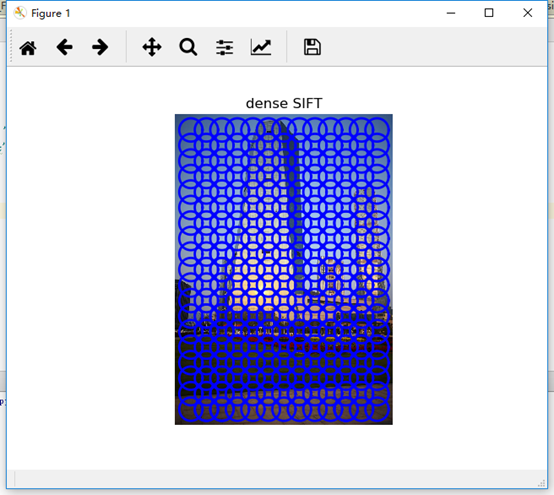Go forward to the next view
This screenshot has width=554, height=495.
click(100, 47)
